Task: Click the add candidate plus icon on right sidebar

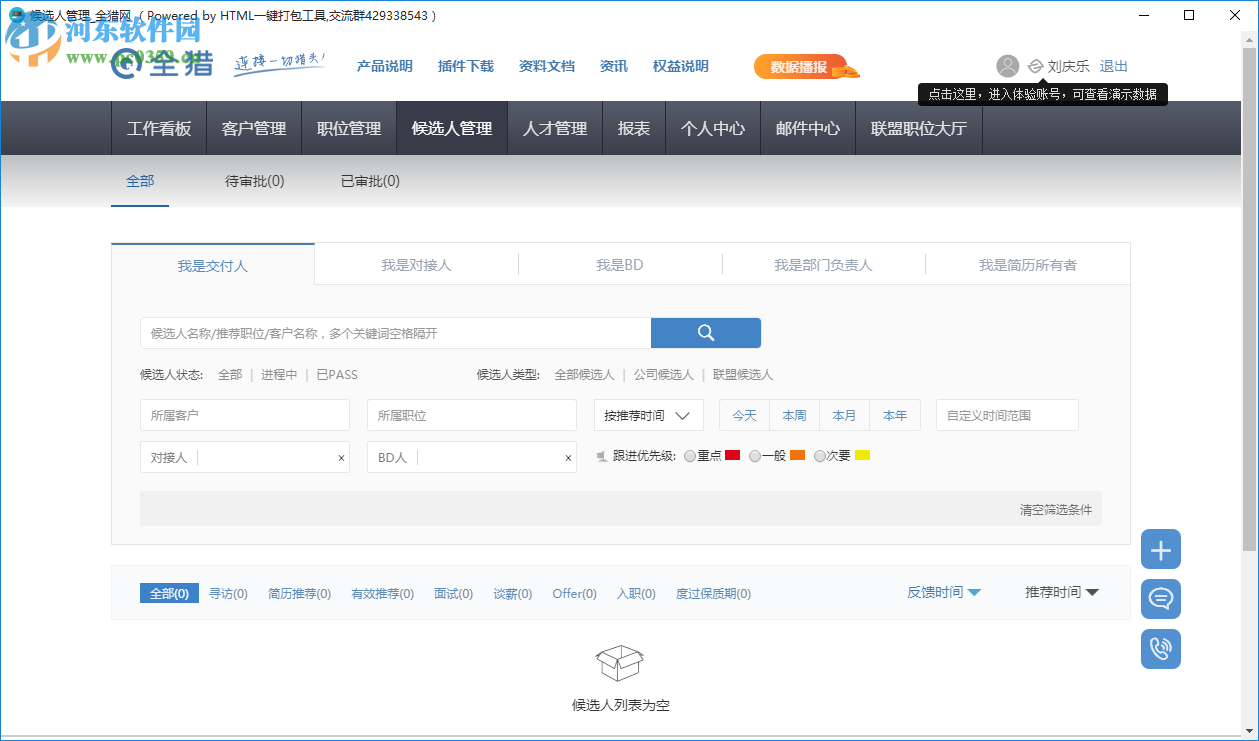Action: tap(1160, 548)
